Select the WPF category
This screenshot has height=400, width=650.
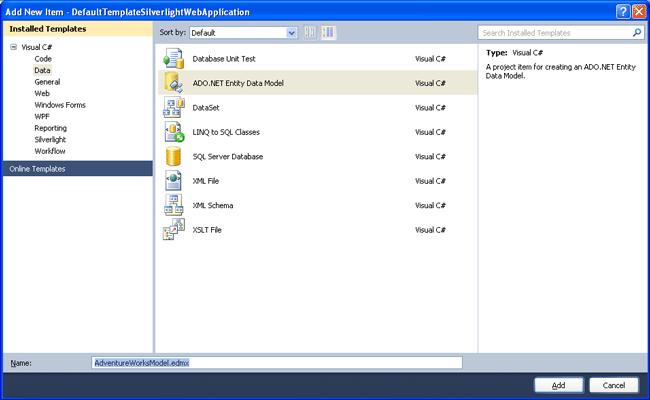coord(42,116)
